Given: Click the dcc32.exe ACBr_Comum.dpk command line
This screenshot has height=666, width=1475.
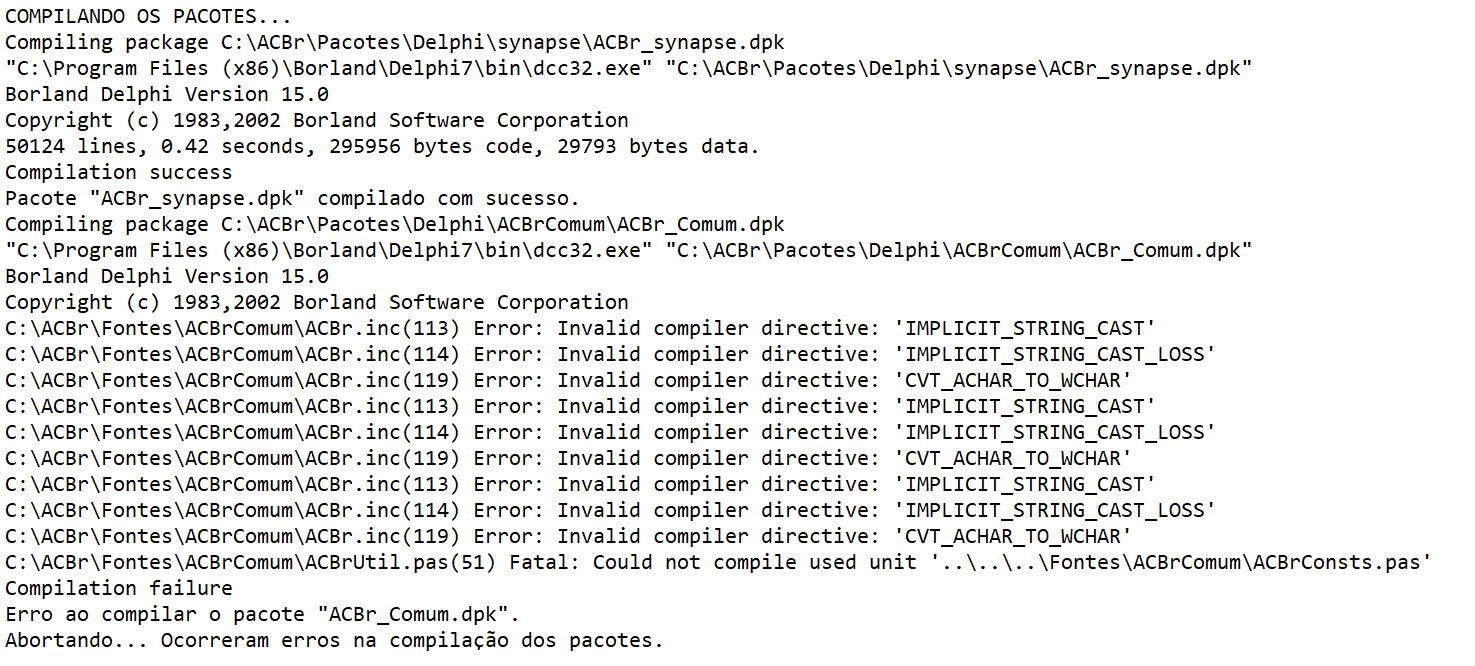Looking at the screenshot, I should [629, 251].
